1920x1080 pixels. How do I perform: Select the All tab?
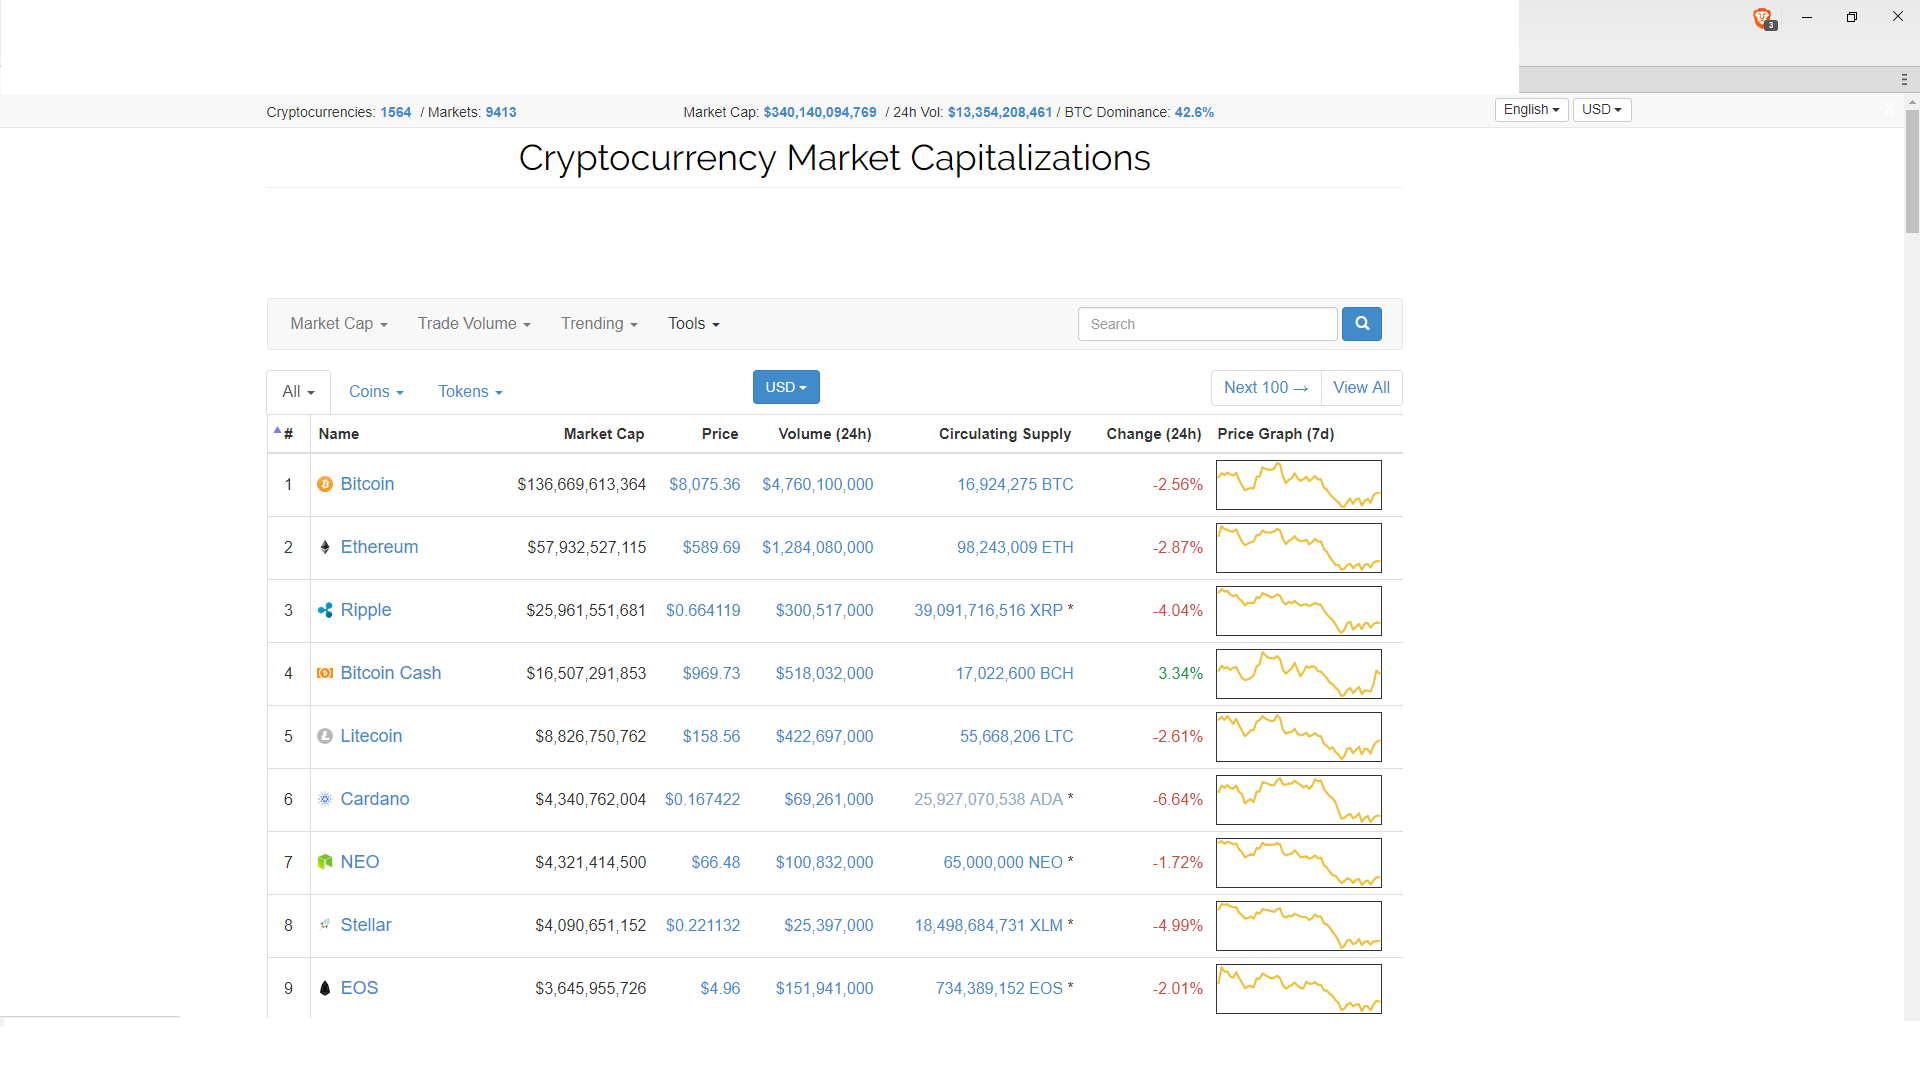point(298,392)
